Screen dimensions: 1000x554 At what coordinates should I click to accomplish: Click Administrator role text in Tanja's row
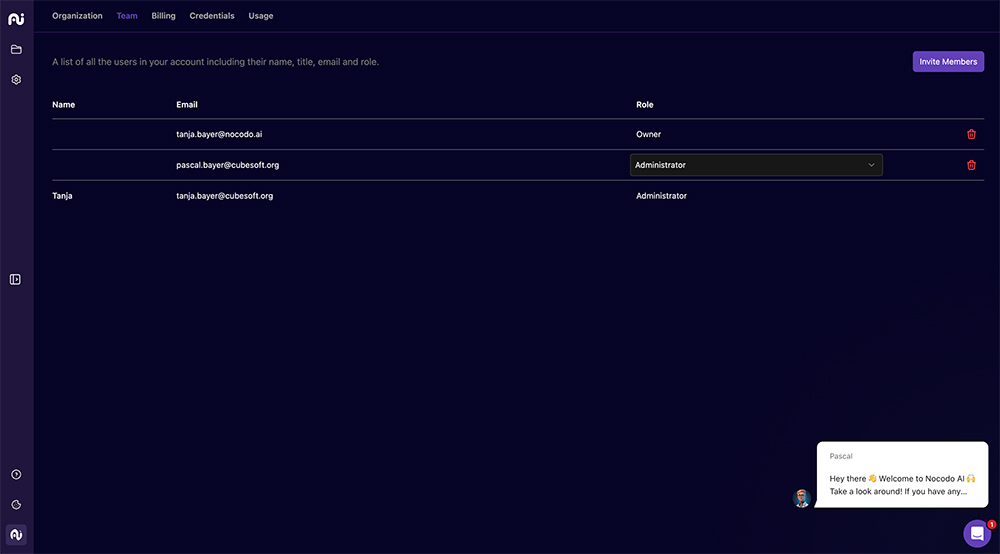tap(661, 196)
